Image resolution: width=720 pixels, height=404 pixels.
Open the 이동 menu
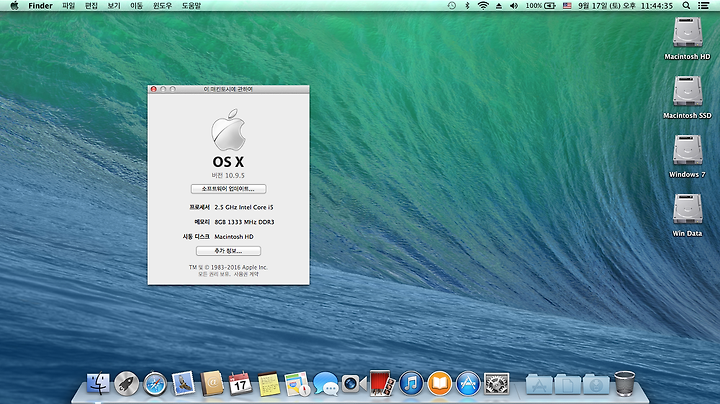click(136, 6)
